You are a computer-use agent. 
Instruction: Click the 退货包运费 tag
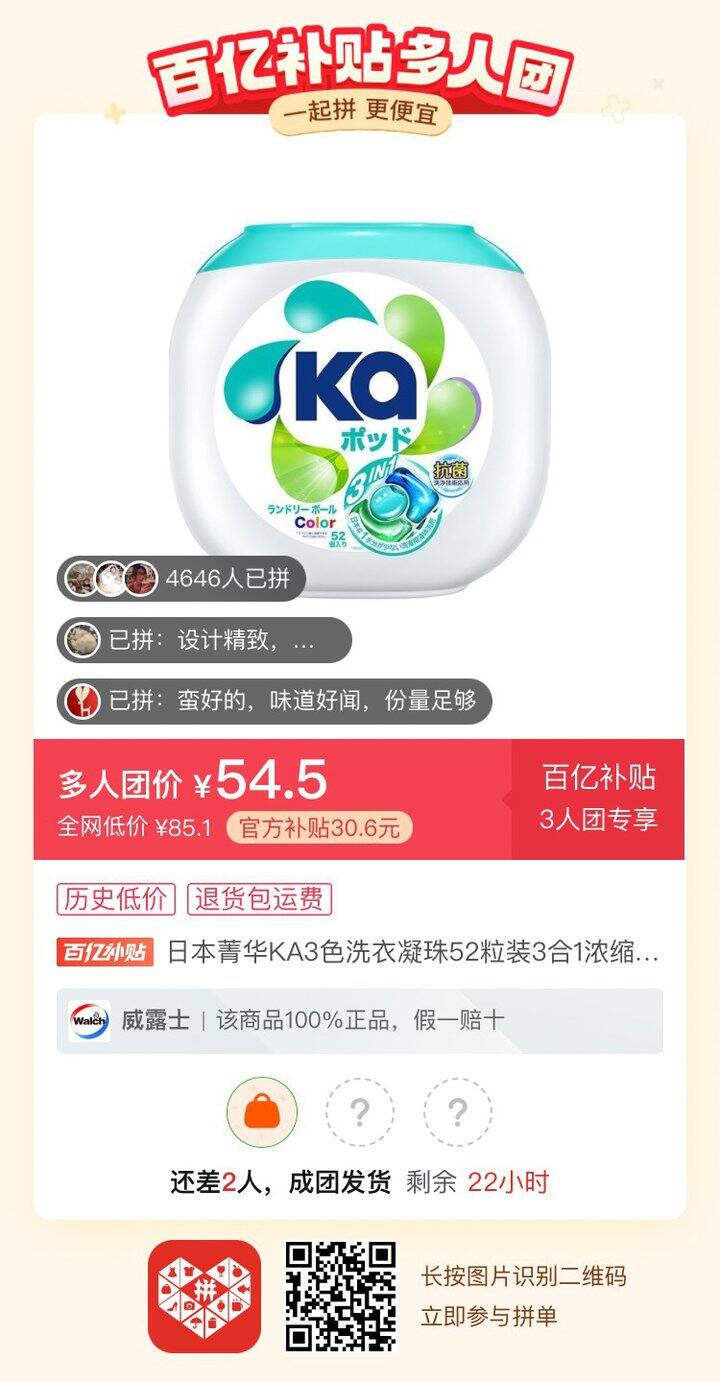[x=259, y=899]
